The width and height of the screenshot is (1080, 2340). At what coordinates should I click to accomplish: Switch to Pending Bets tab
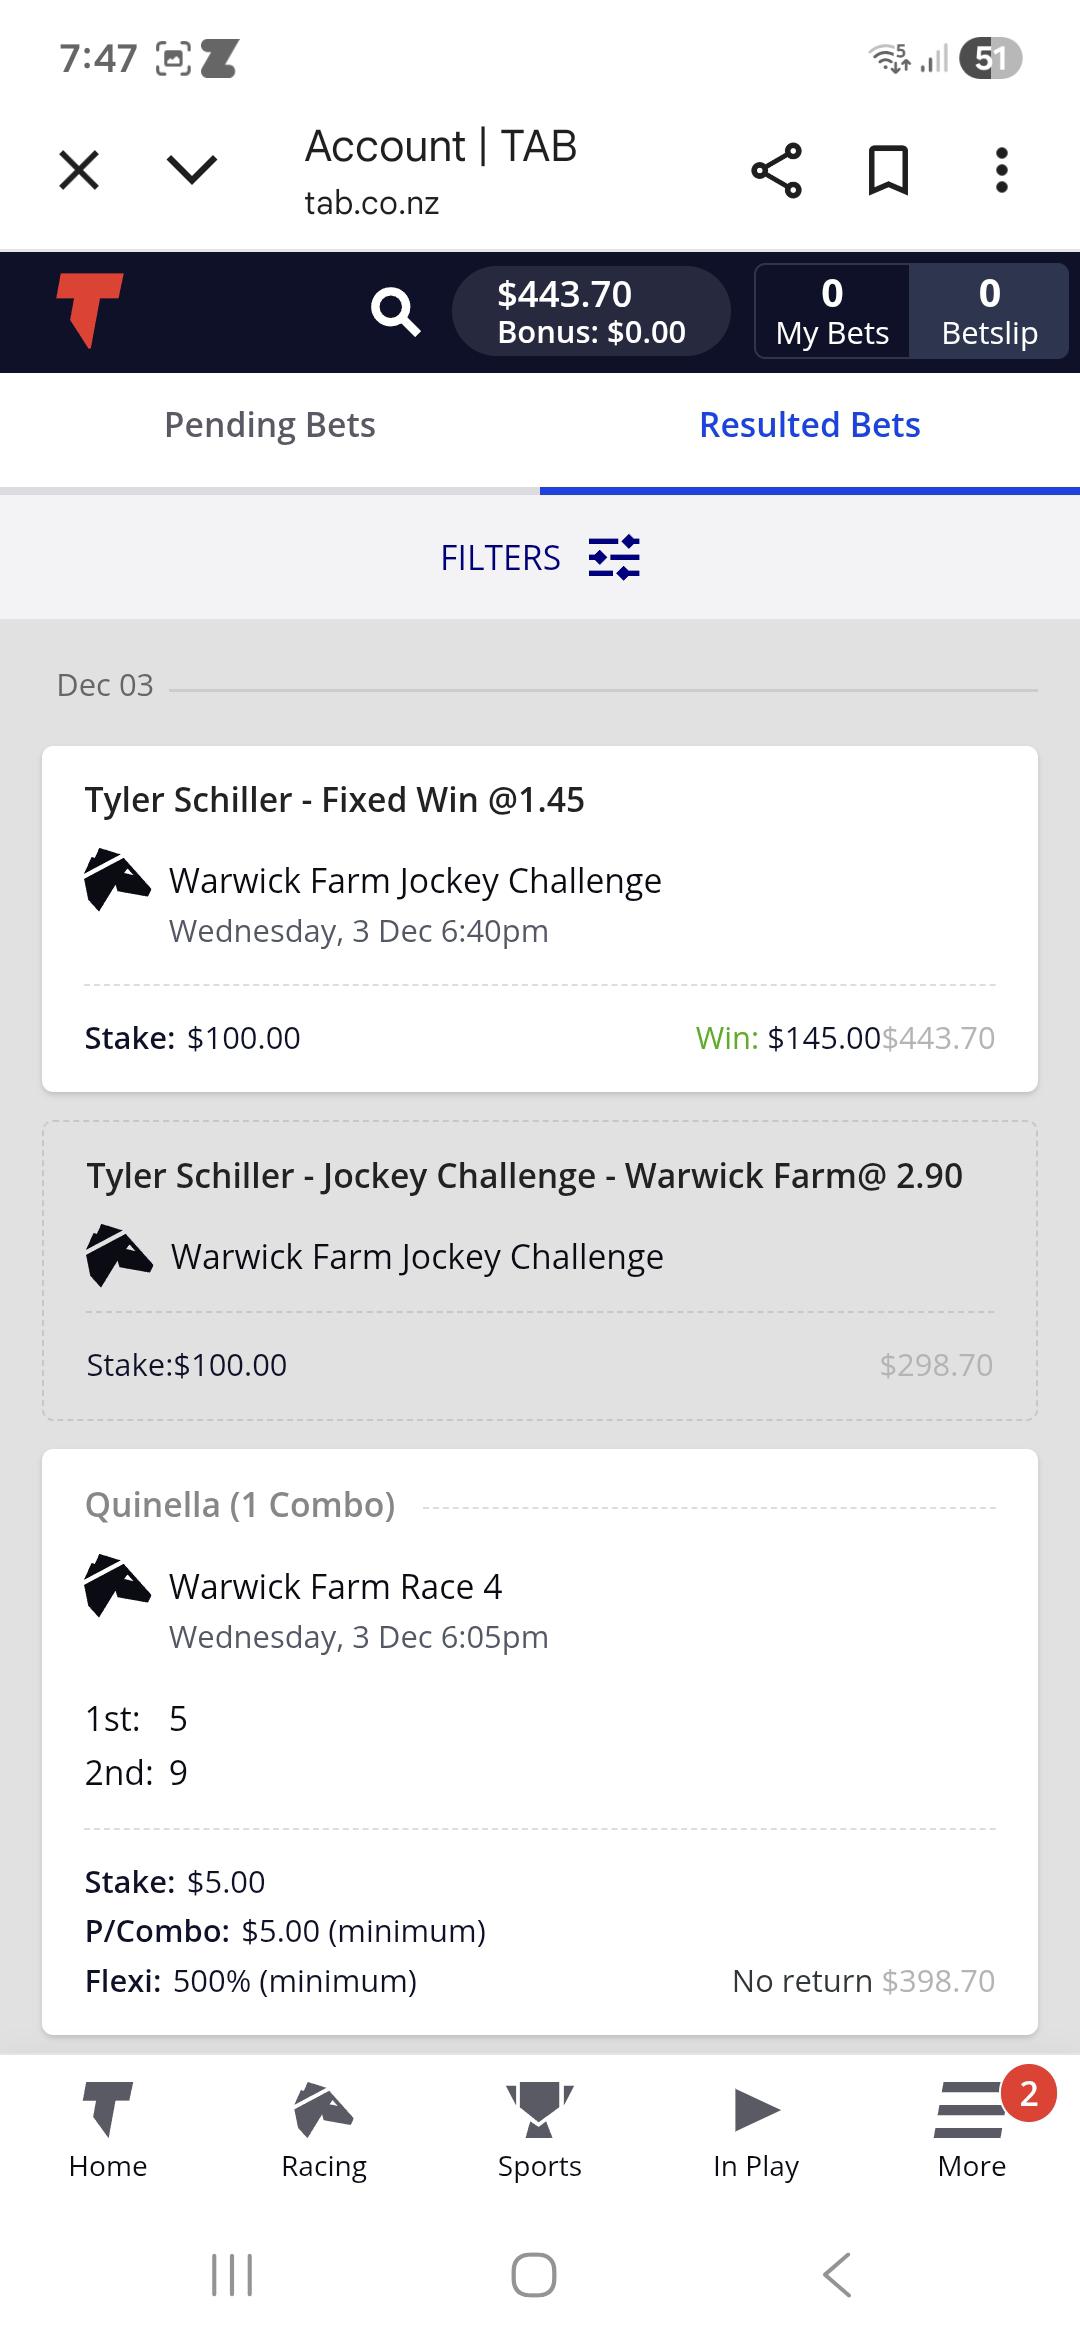coord(270,425)
